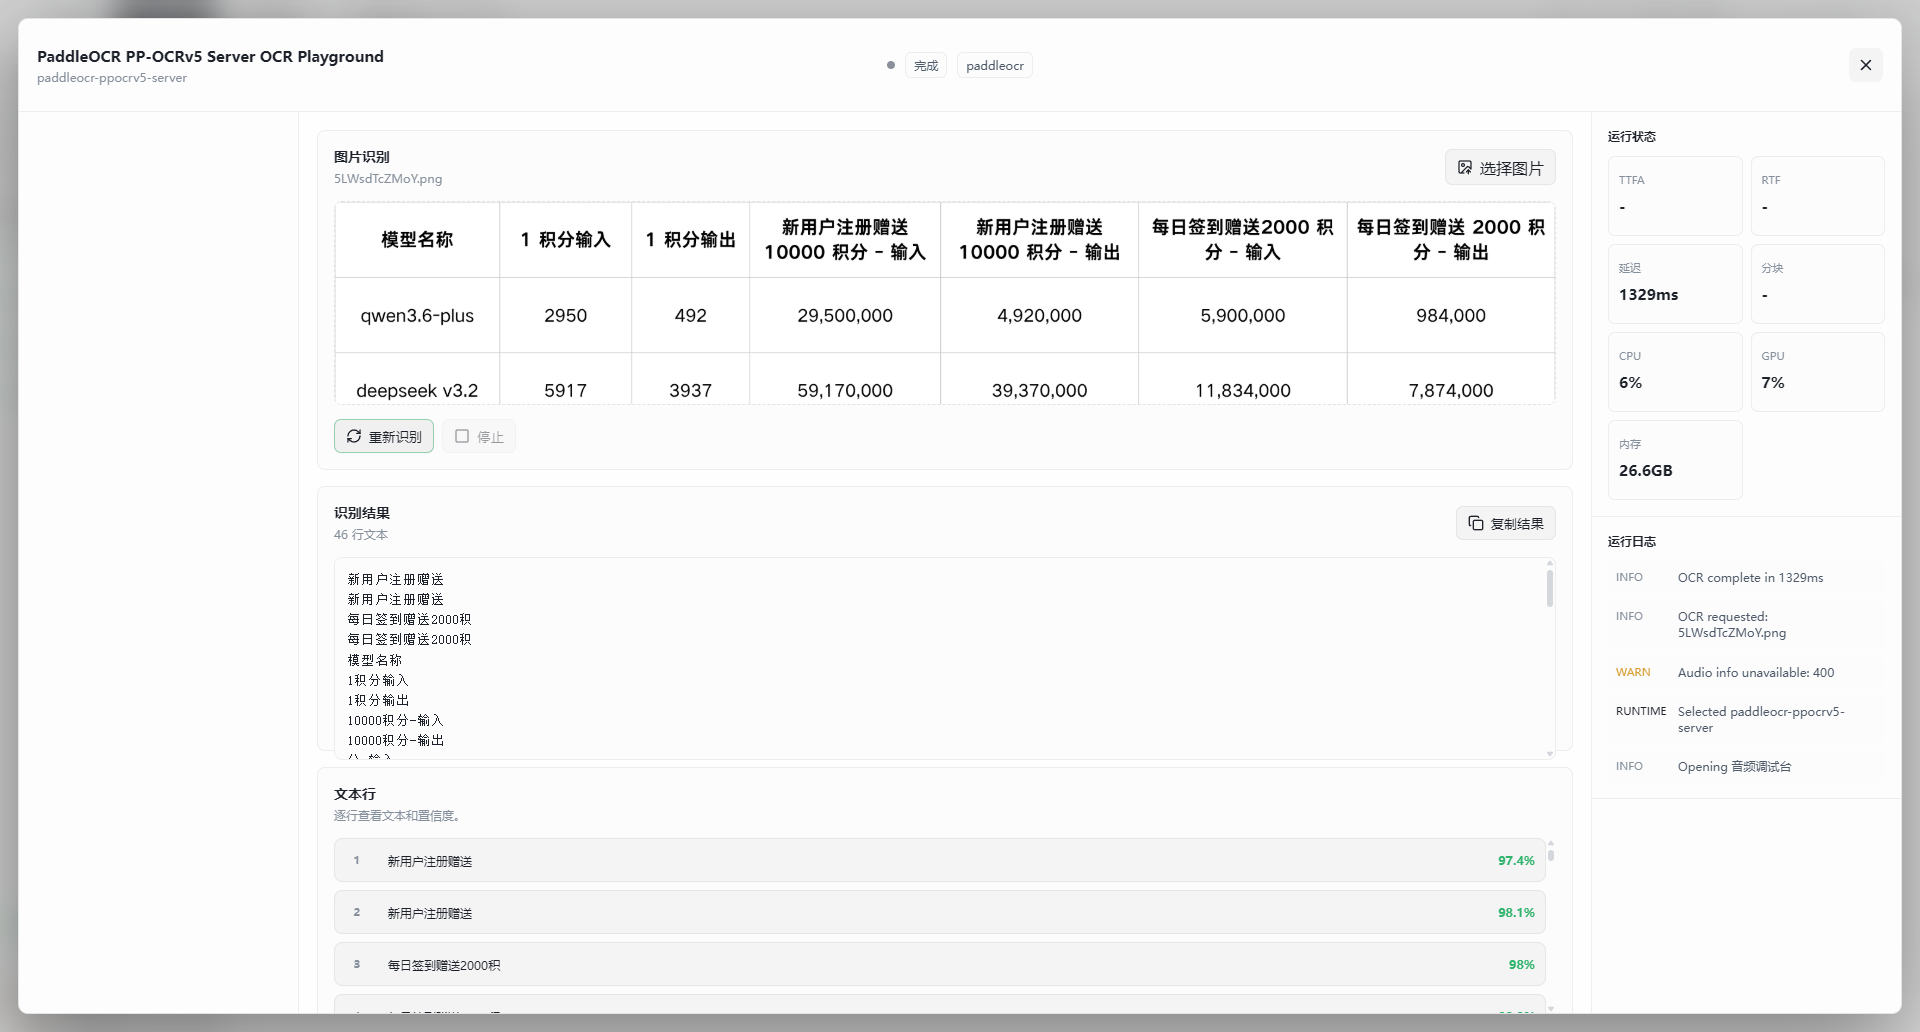The height and width of the screenshot is (1032, 1920).
Task: Click the 文本行 section heading
Action: pos(355,794)
